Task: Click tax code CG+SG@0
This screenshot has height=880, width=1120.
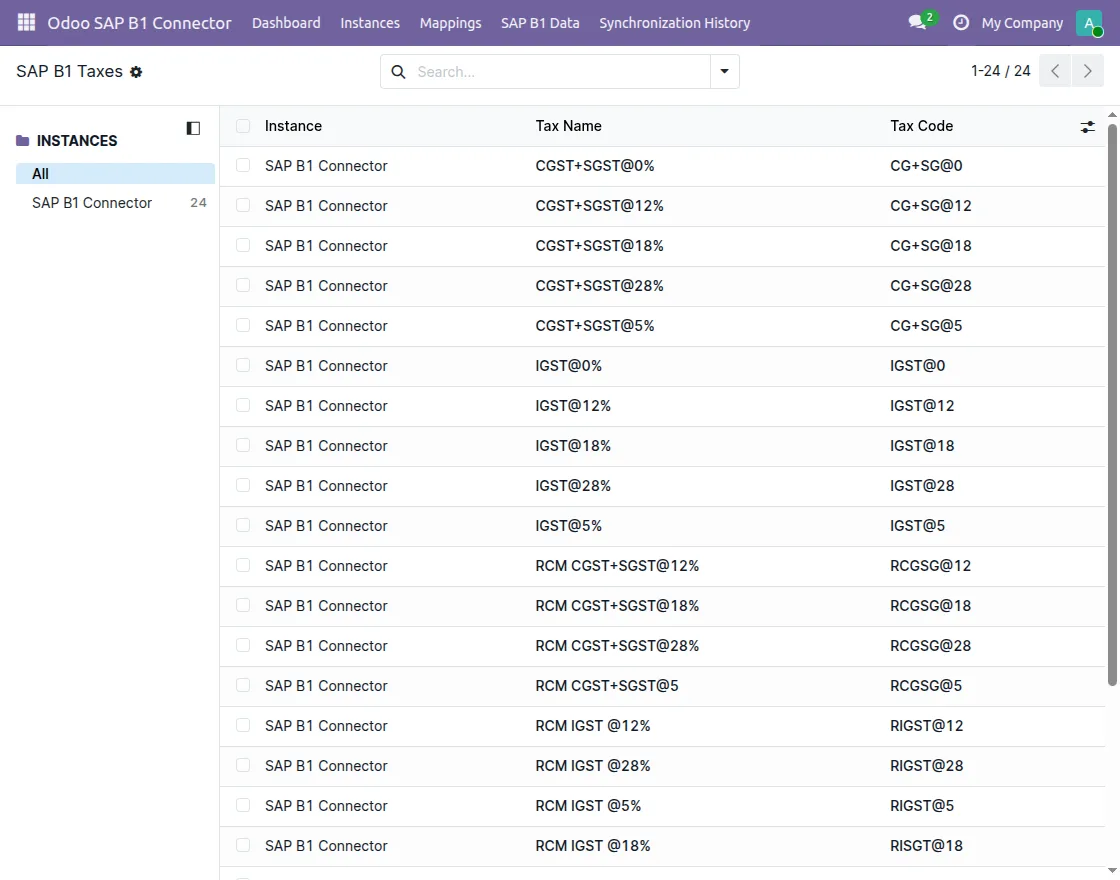Action: tap(926, 166)
